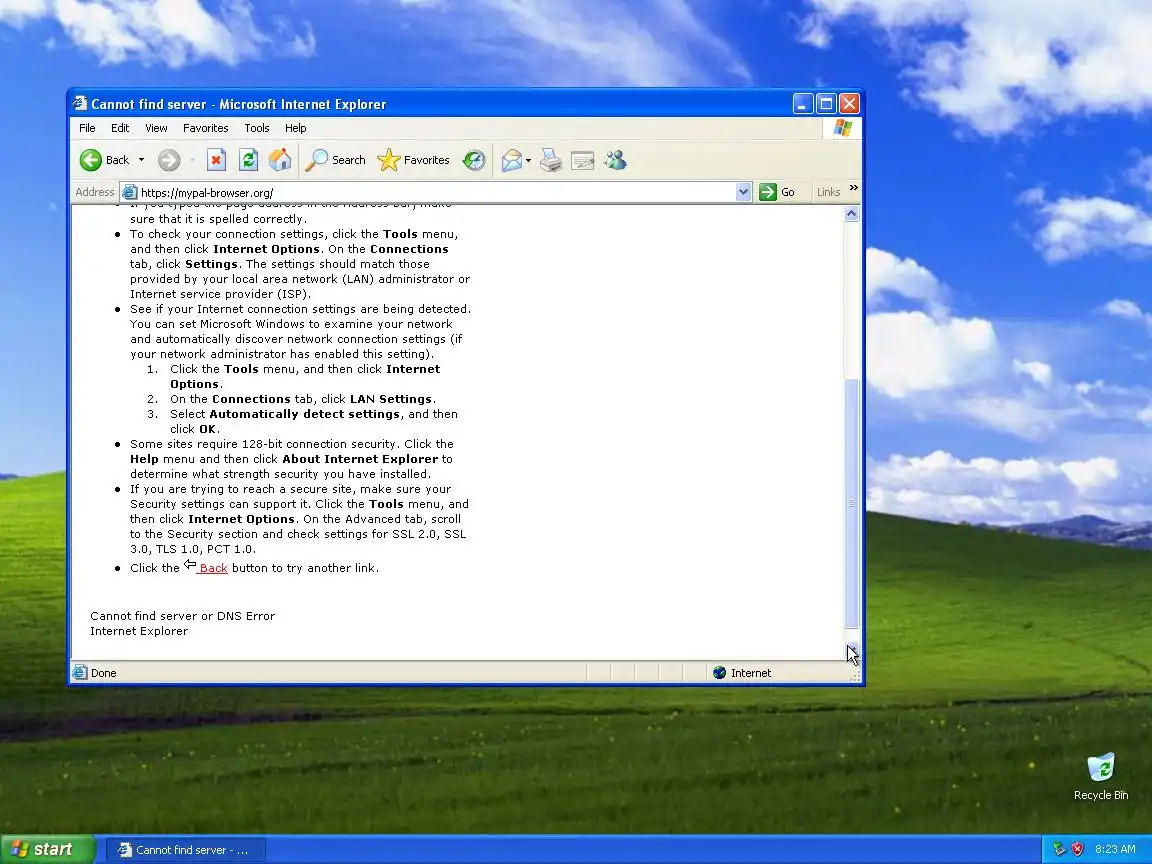Expand the Links toolbar chevron
The image size is (1152, 864).
(853, 188)
